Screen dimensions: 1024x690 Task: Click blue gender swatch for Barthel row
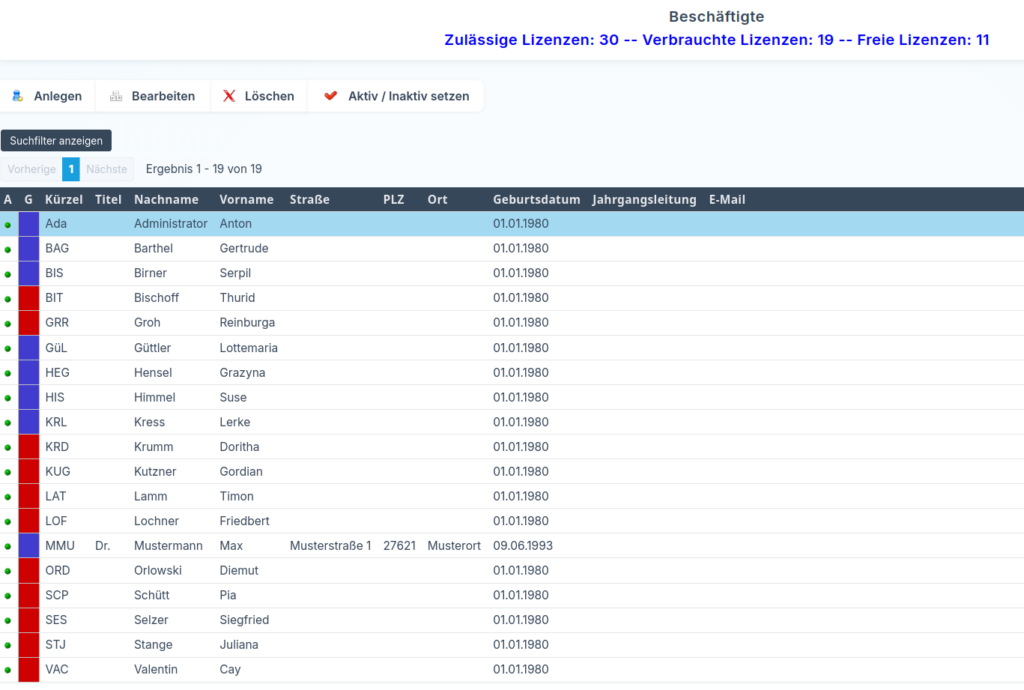(28, 249)
